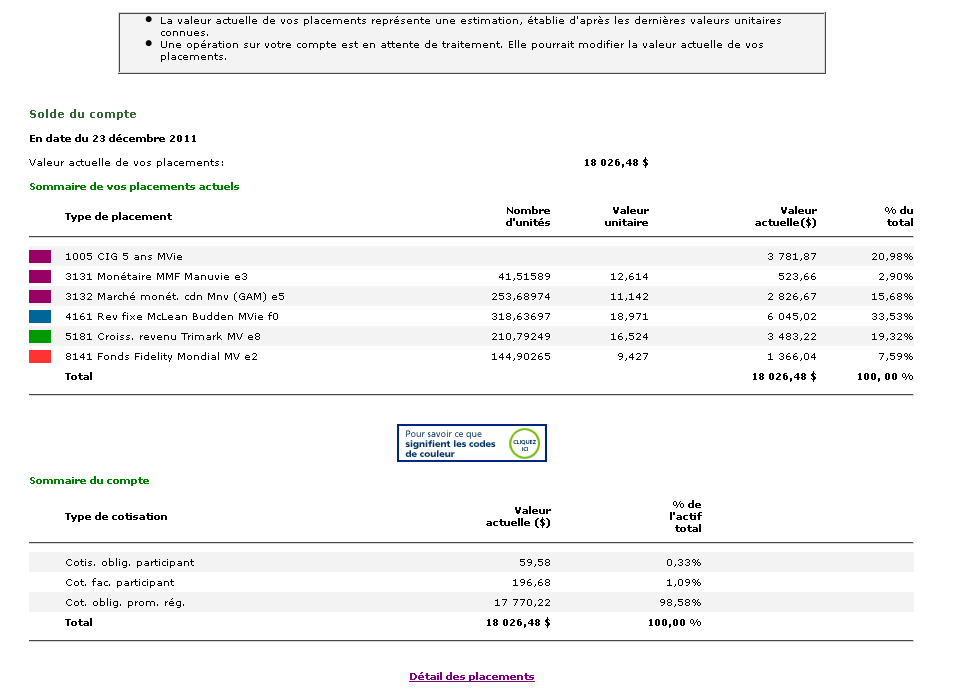Click the percentage 20,98%
Screen dimensions: 956x691
(x=892, y=257)
